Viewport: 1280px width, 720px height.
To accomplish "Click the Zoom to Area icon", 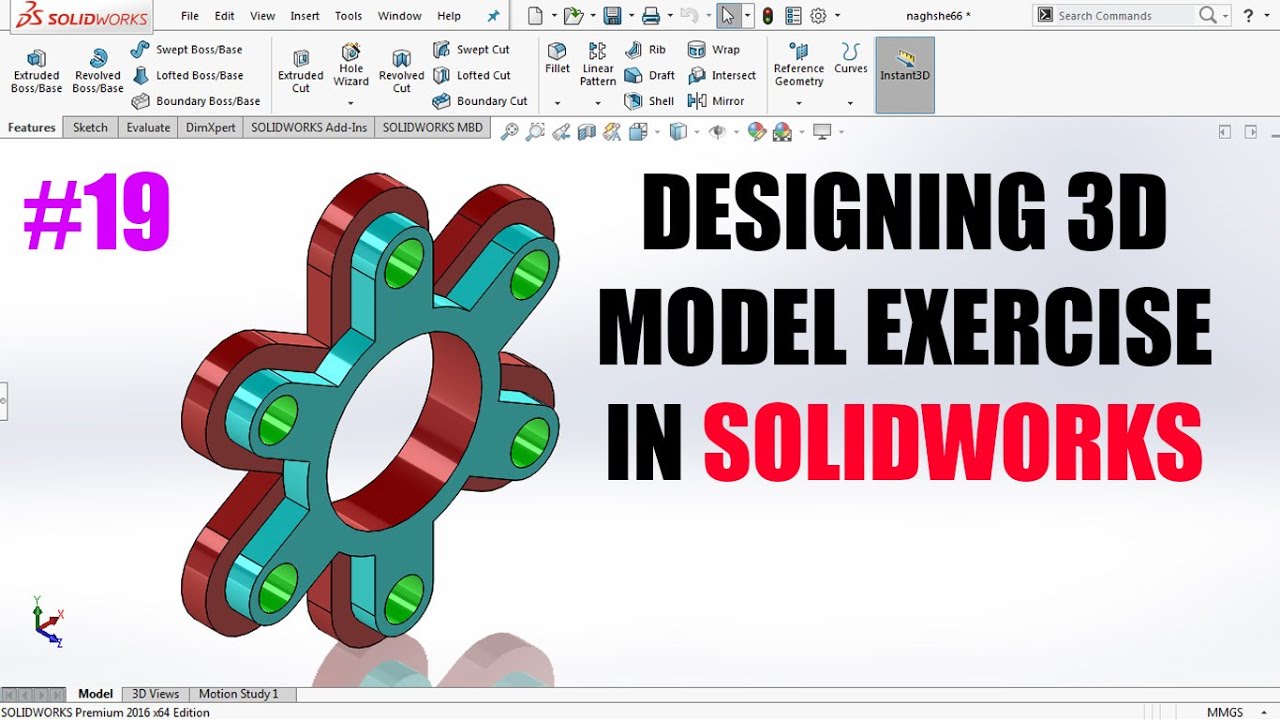I will 536,131.
